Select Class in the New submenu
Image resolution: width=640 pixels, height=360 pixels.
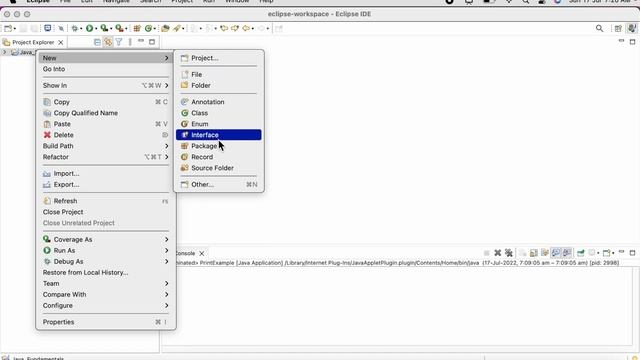pyautogui.click(x=218, y=113)
